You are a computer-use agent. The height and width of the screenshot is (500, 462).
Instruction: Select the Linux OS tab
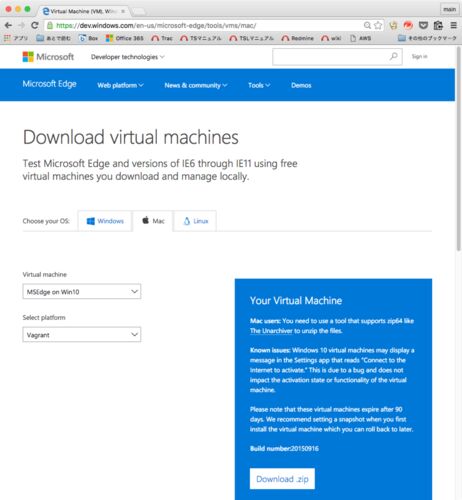tap(195, 221)
